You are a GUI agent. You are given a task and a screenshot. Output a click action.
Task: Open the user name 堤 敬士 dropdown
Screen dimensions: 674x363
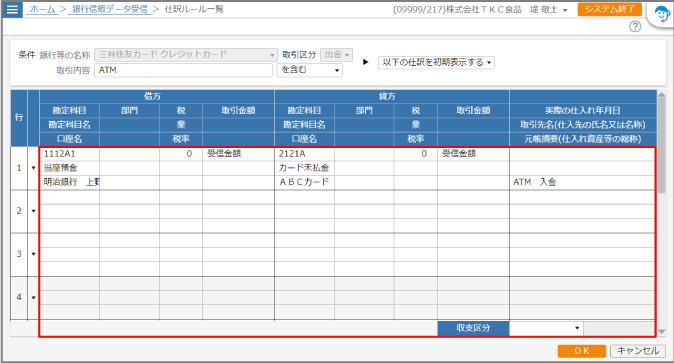[548, 9]
